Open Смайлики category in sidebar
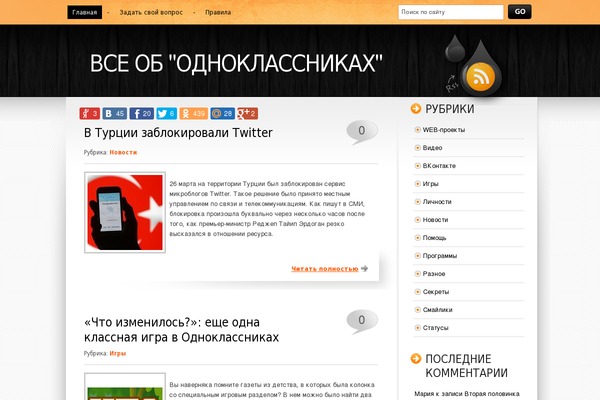 pyautogui.click(x=437, y=310)
